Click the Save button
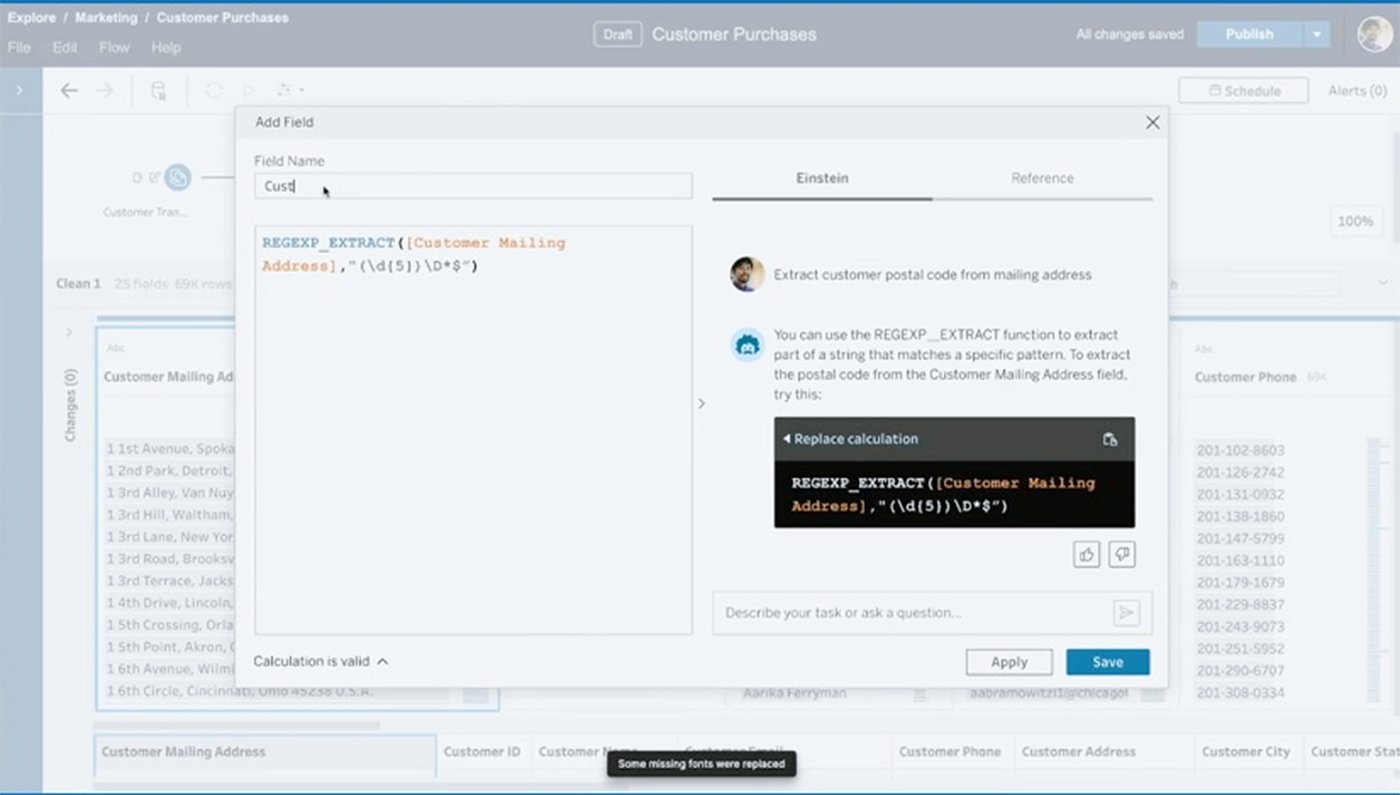 tap(1108, 662)
